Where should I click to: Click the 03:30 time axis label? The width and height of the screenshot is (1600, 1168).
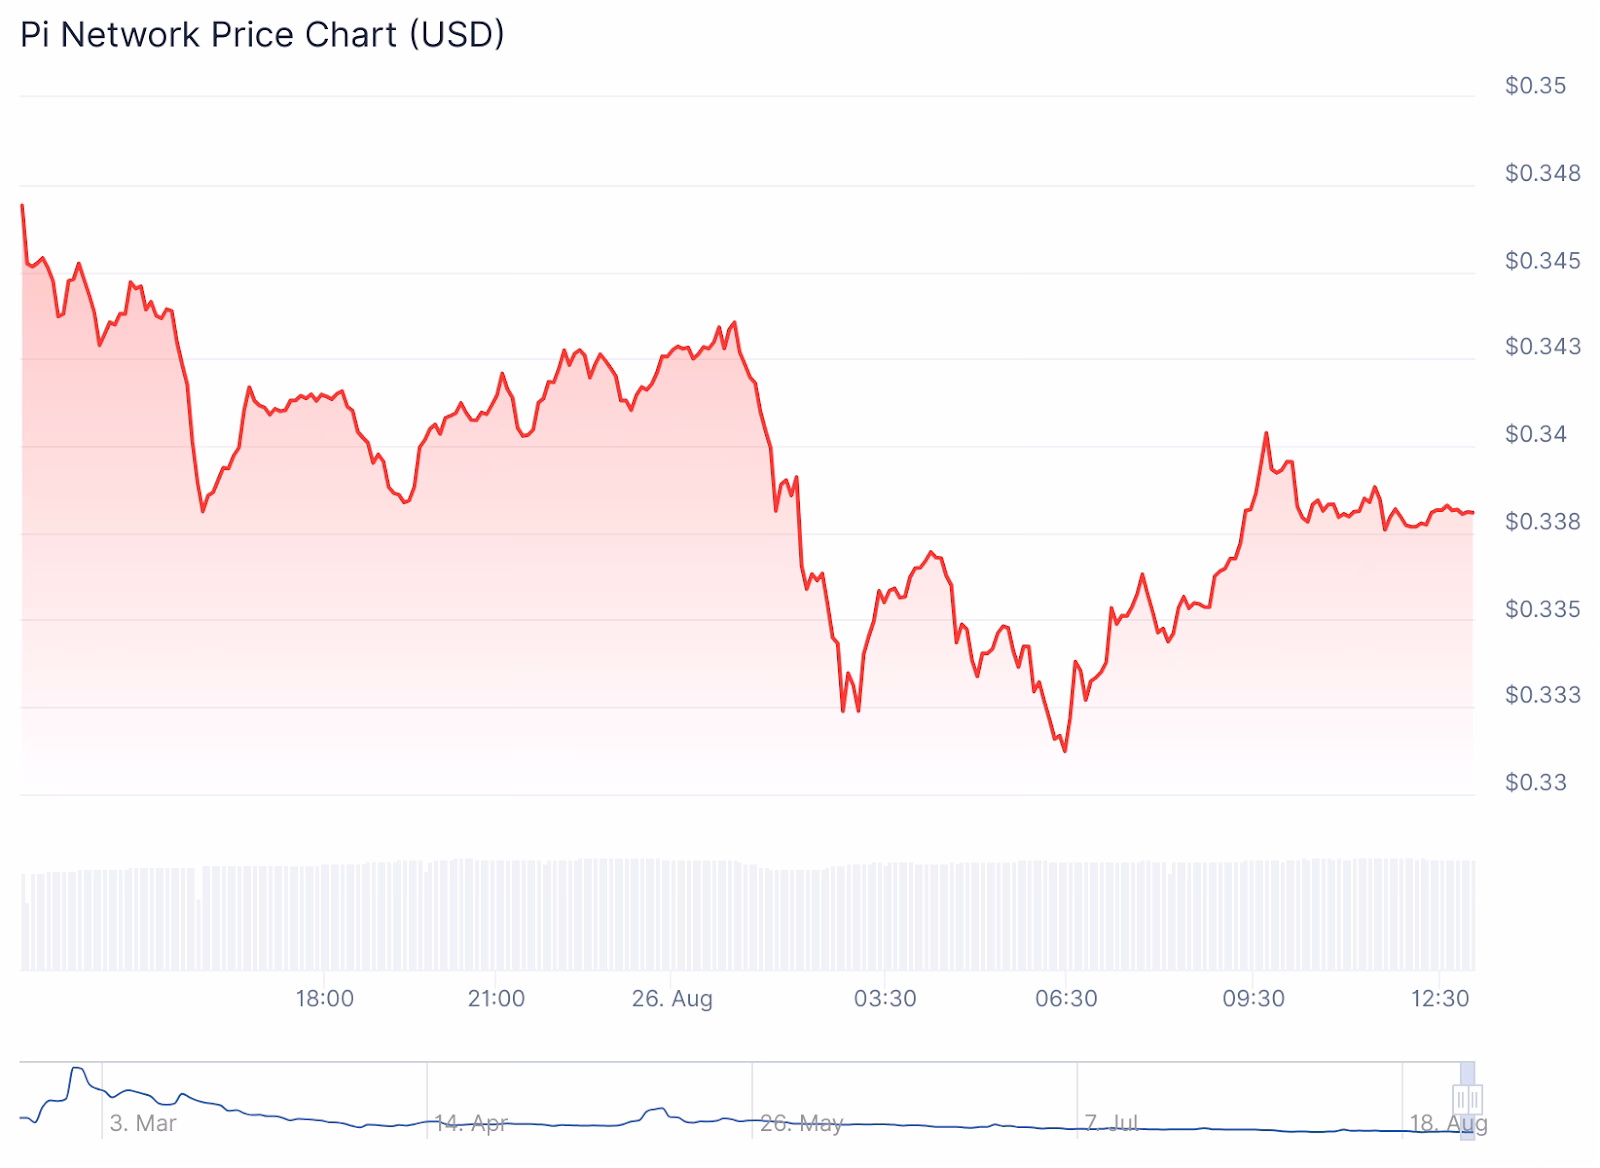pos(885,998)
